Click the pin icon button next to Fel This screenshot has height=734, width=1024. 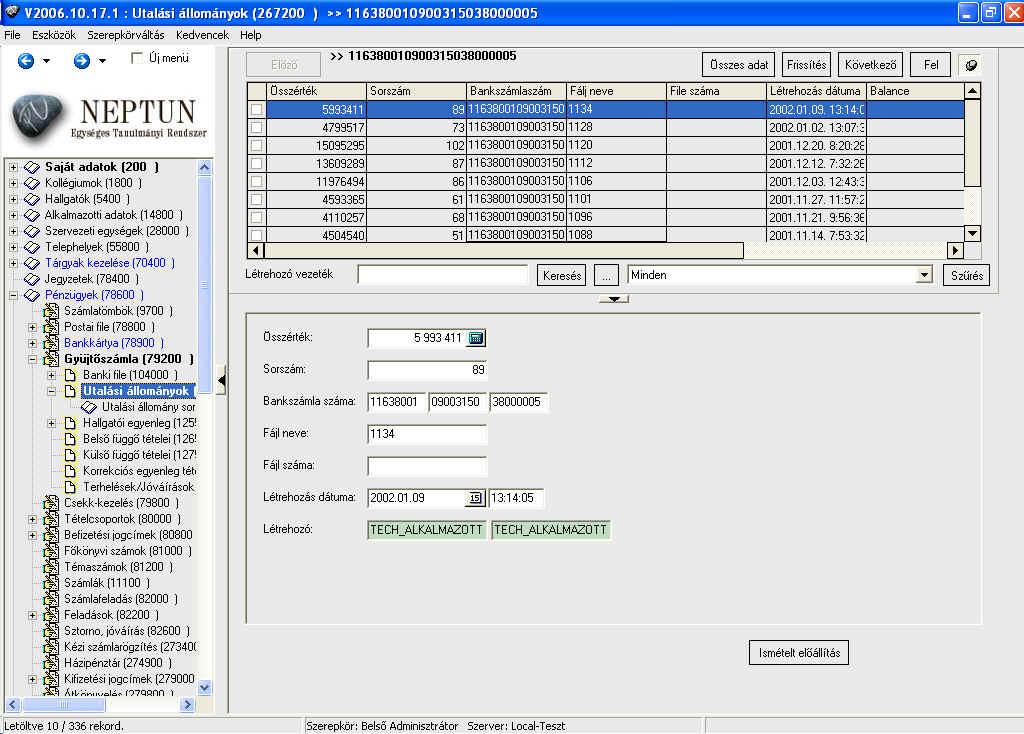pyautogui.click(x=971, y=65)
